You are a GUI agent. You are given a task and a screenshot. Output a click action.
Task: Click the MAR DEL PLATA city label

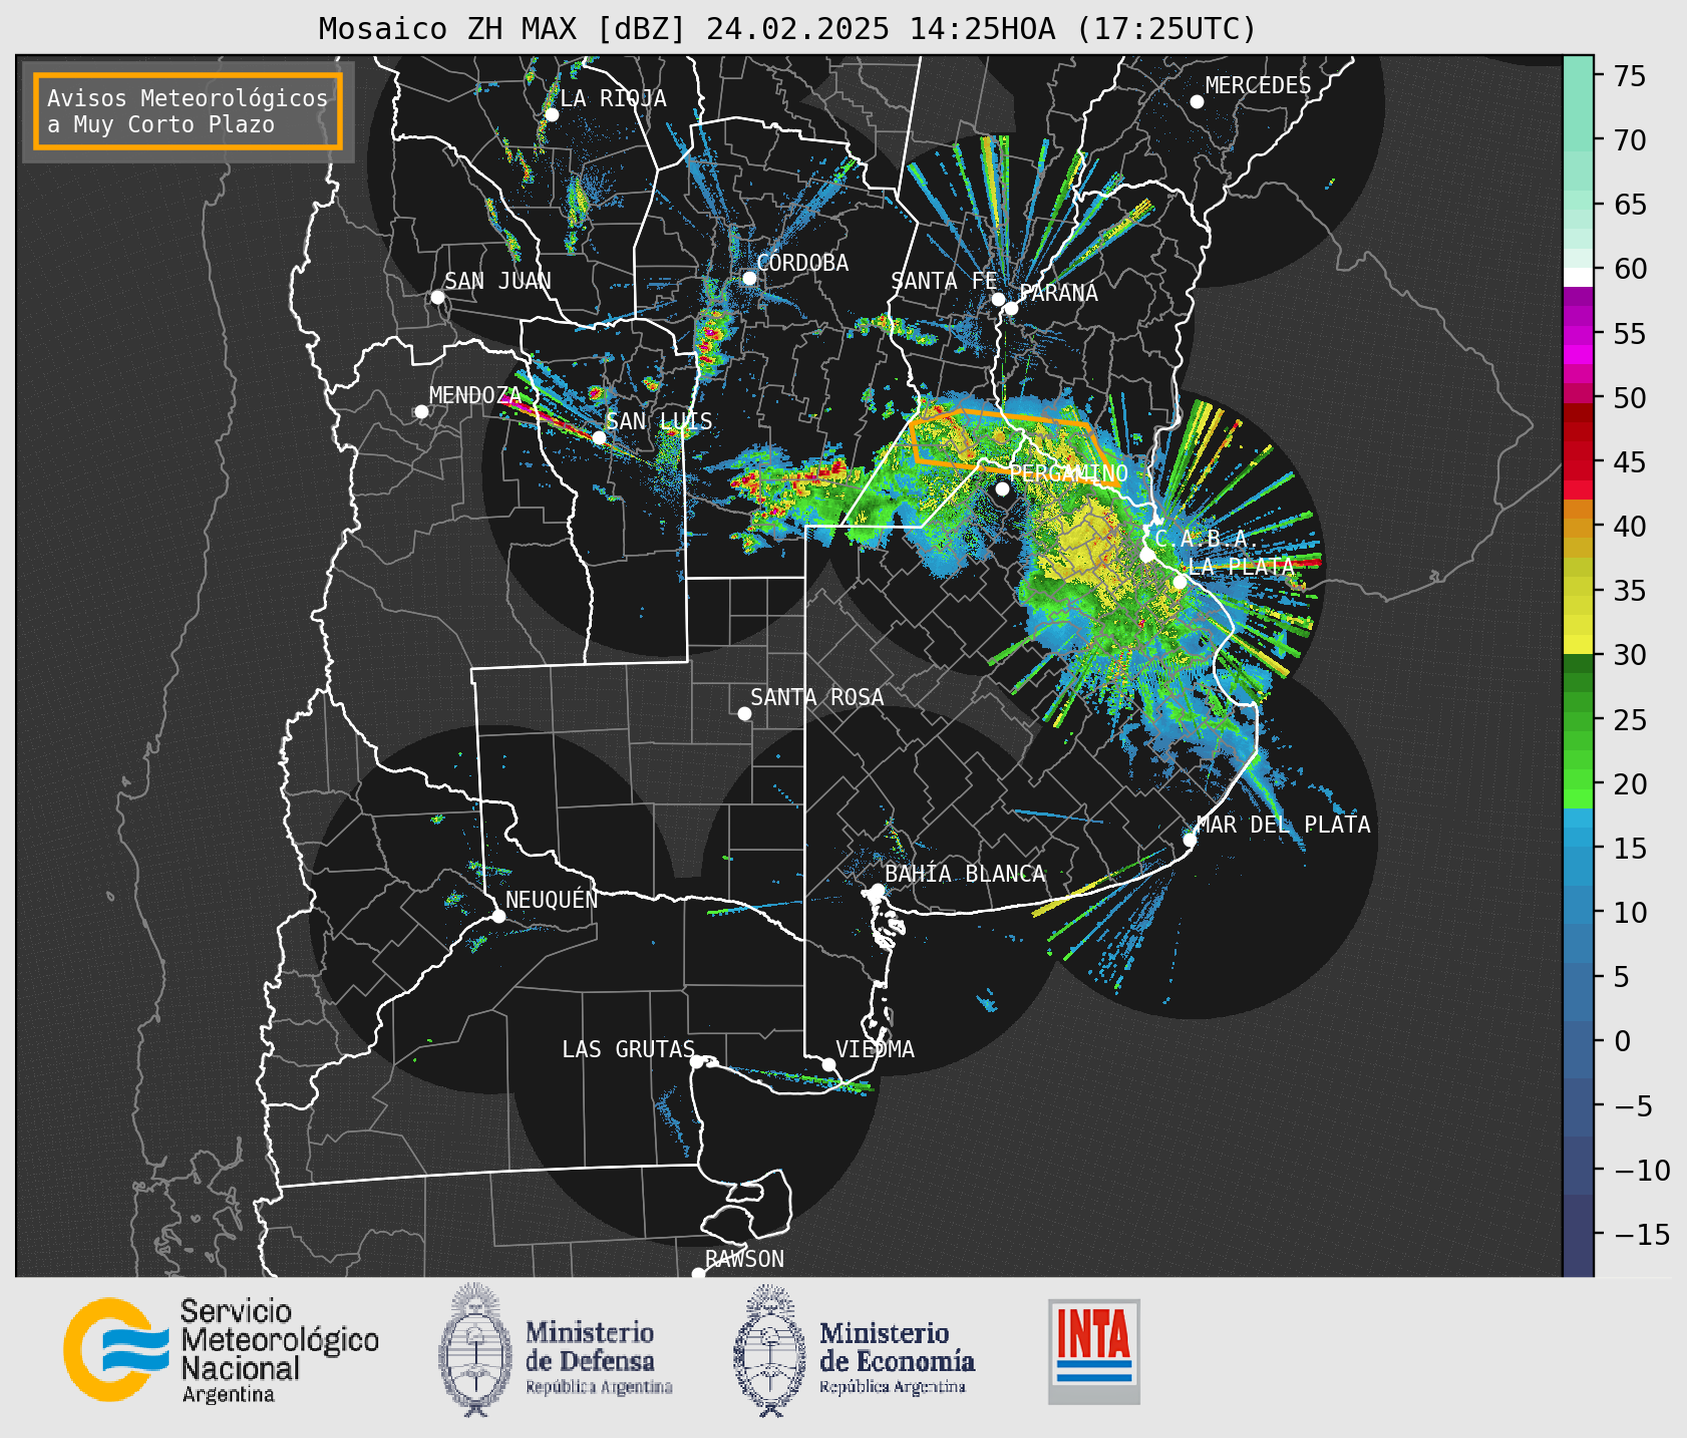click(1283, 825)
